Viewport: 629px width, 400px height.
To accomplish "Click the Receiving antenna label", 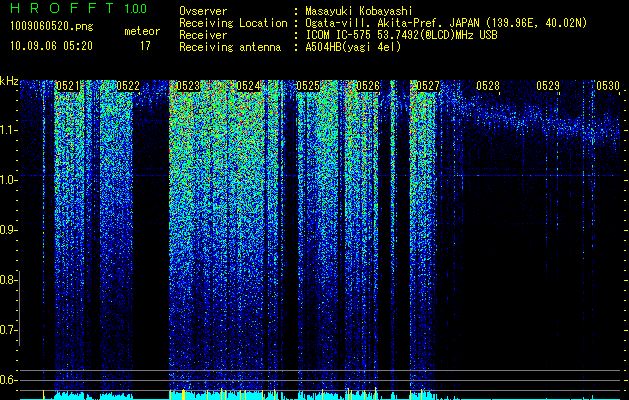I will point(230,47).
